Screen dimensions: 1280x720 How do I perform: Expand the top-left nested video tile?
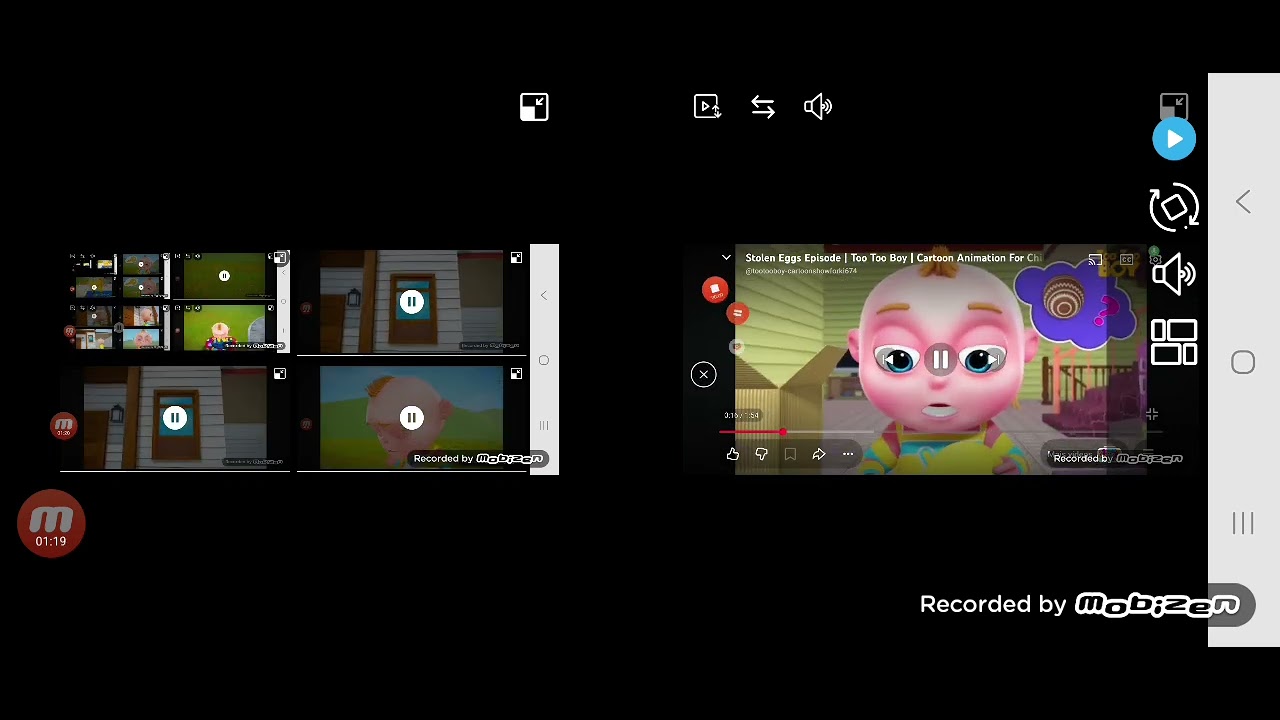tap(281, 258)
